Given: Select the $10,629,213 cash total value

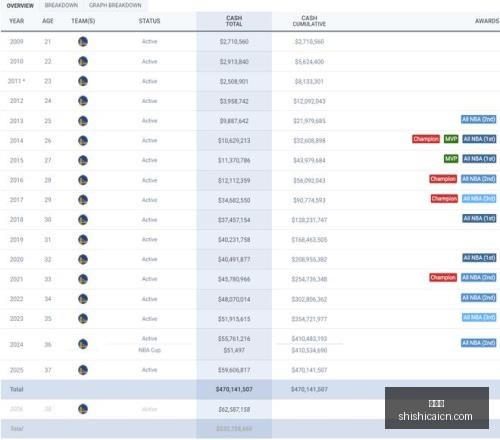Looking at the screenshot, I should point(234,141).
